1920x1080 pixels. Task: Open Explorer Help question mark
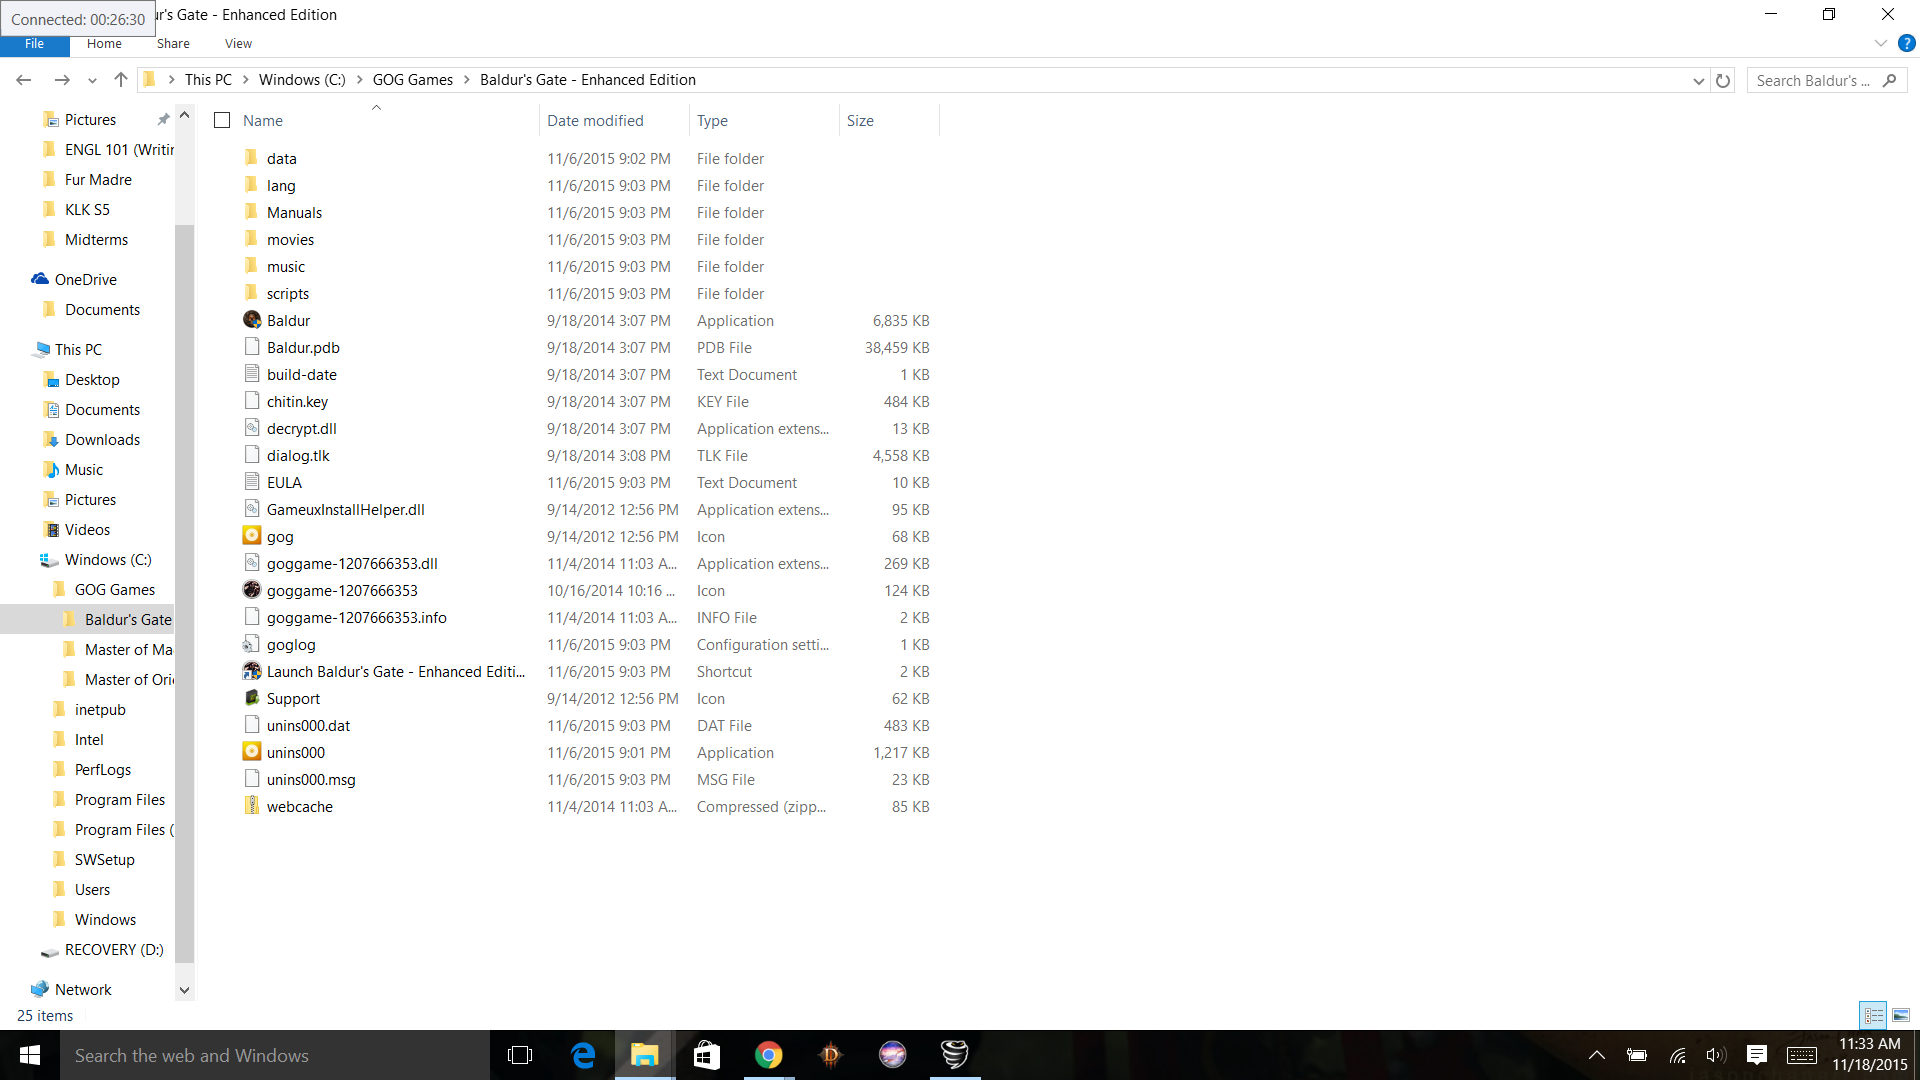point(1907,43)
